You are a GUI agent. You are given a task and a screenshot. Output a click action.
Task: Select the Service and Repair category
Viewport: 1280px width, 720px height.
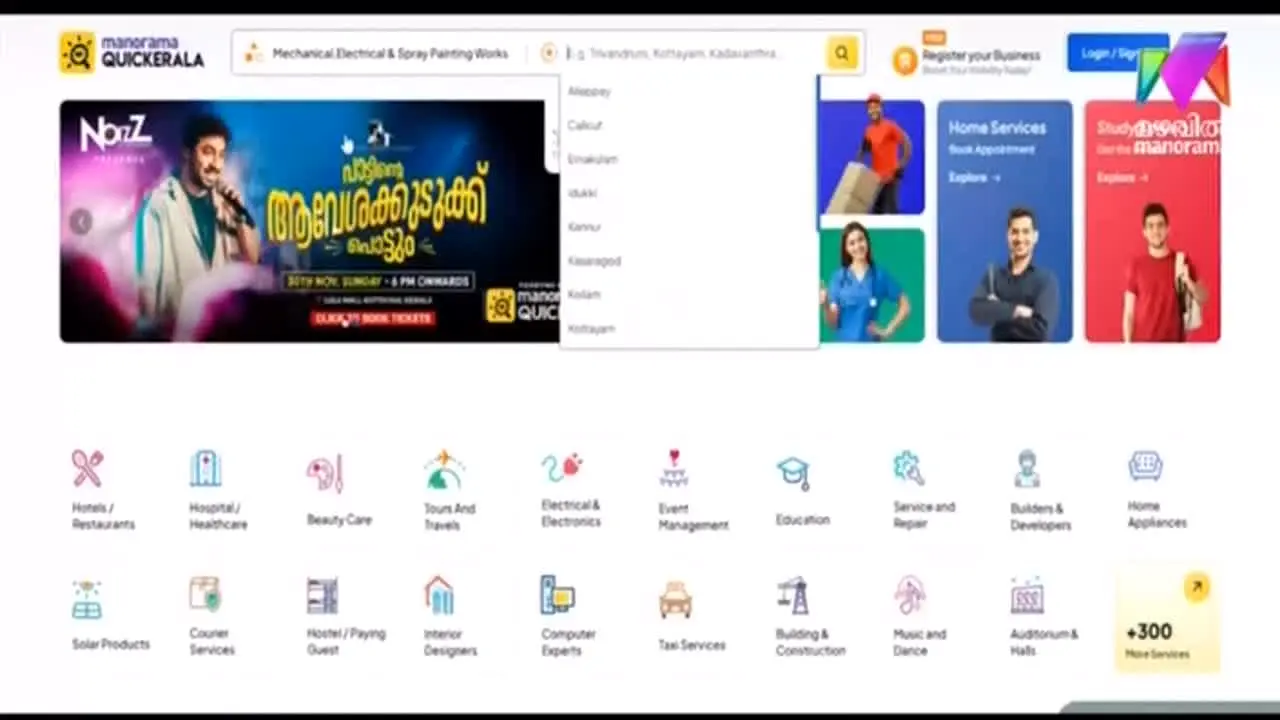[x=924, y=490]
